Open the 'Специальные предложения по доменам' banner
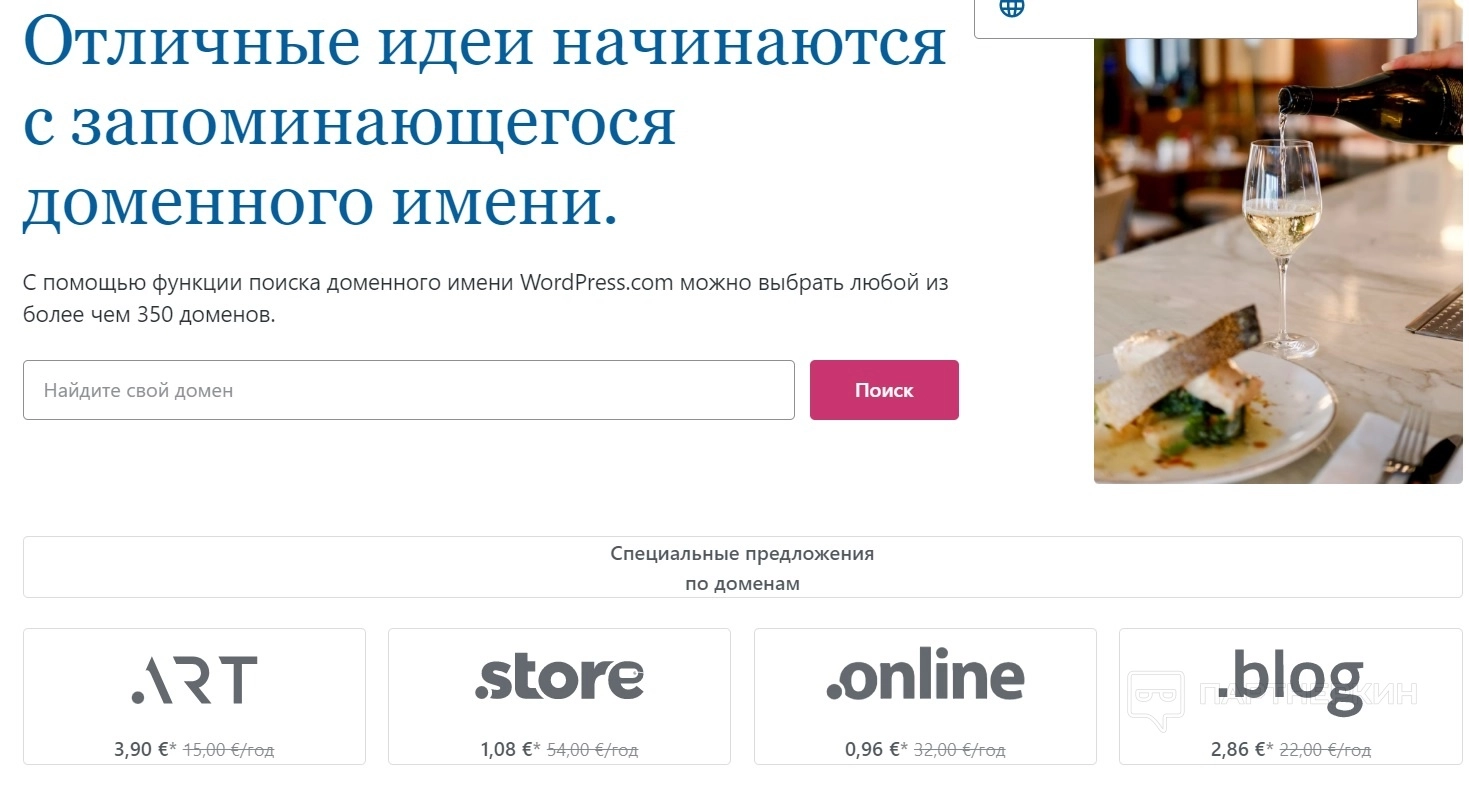1469x785 pixels. pyautogui.click(x=742, y=567)
